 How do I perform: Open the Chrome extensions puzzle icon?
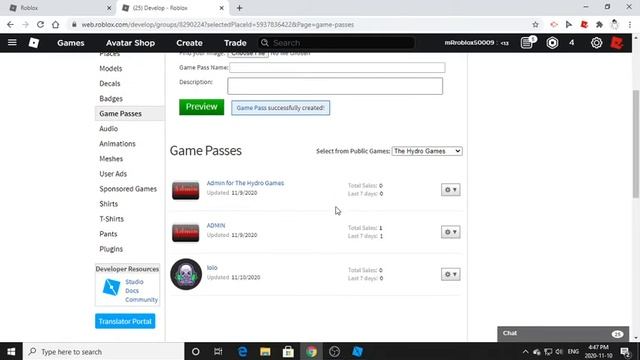(x=599, y=24)
